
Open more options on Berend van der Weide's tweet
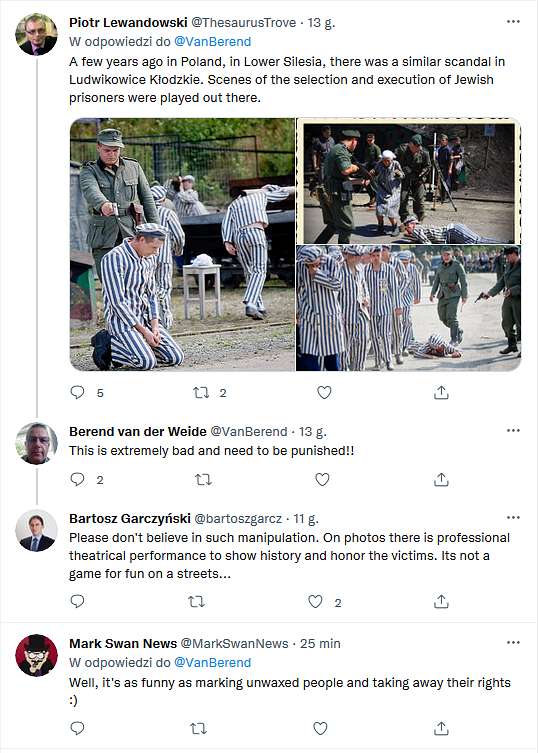[x=513, y=430]
